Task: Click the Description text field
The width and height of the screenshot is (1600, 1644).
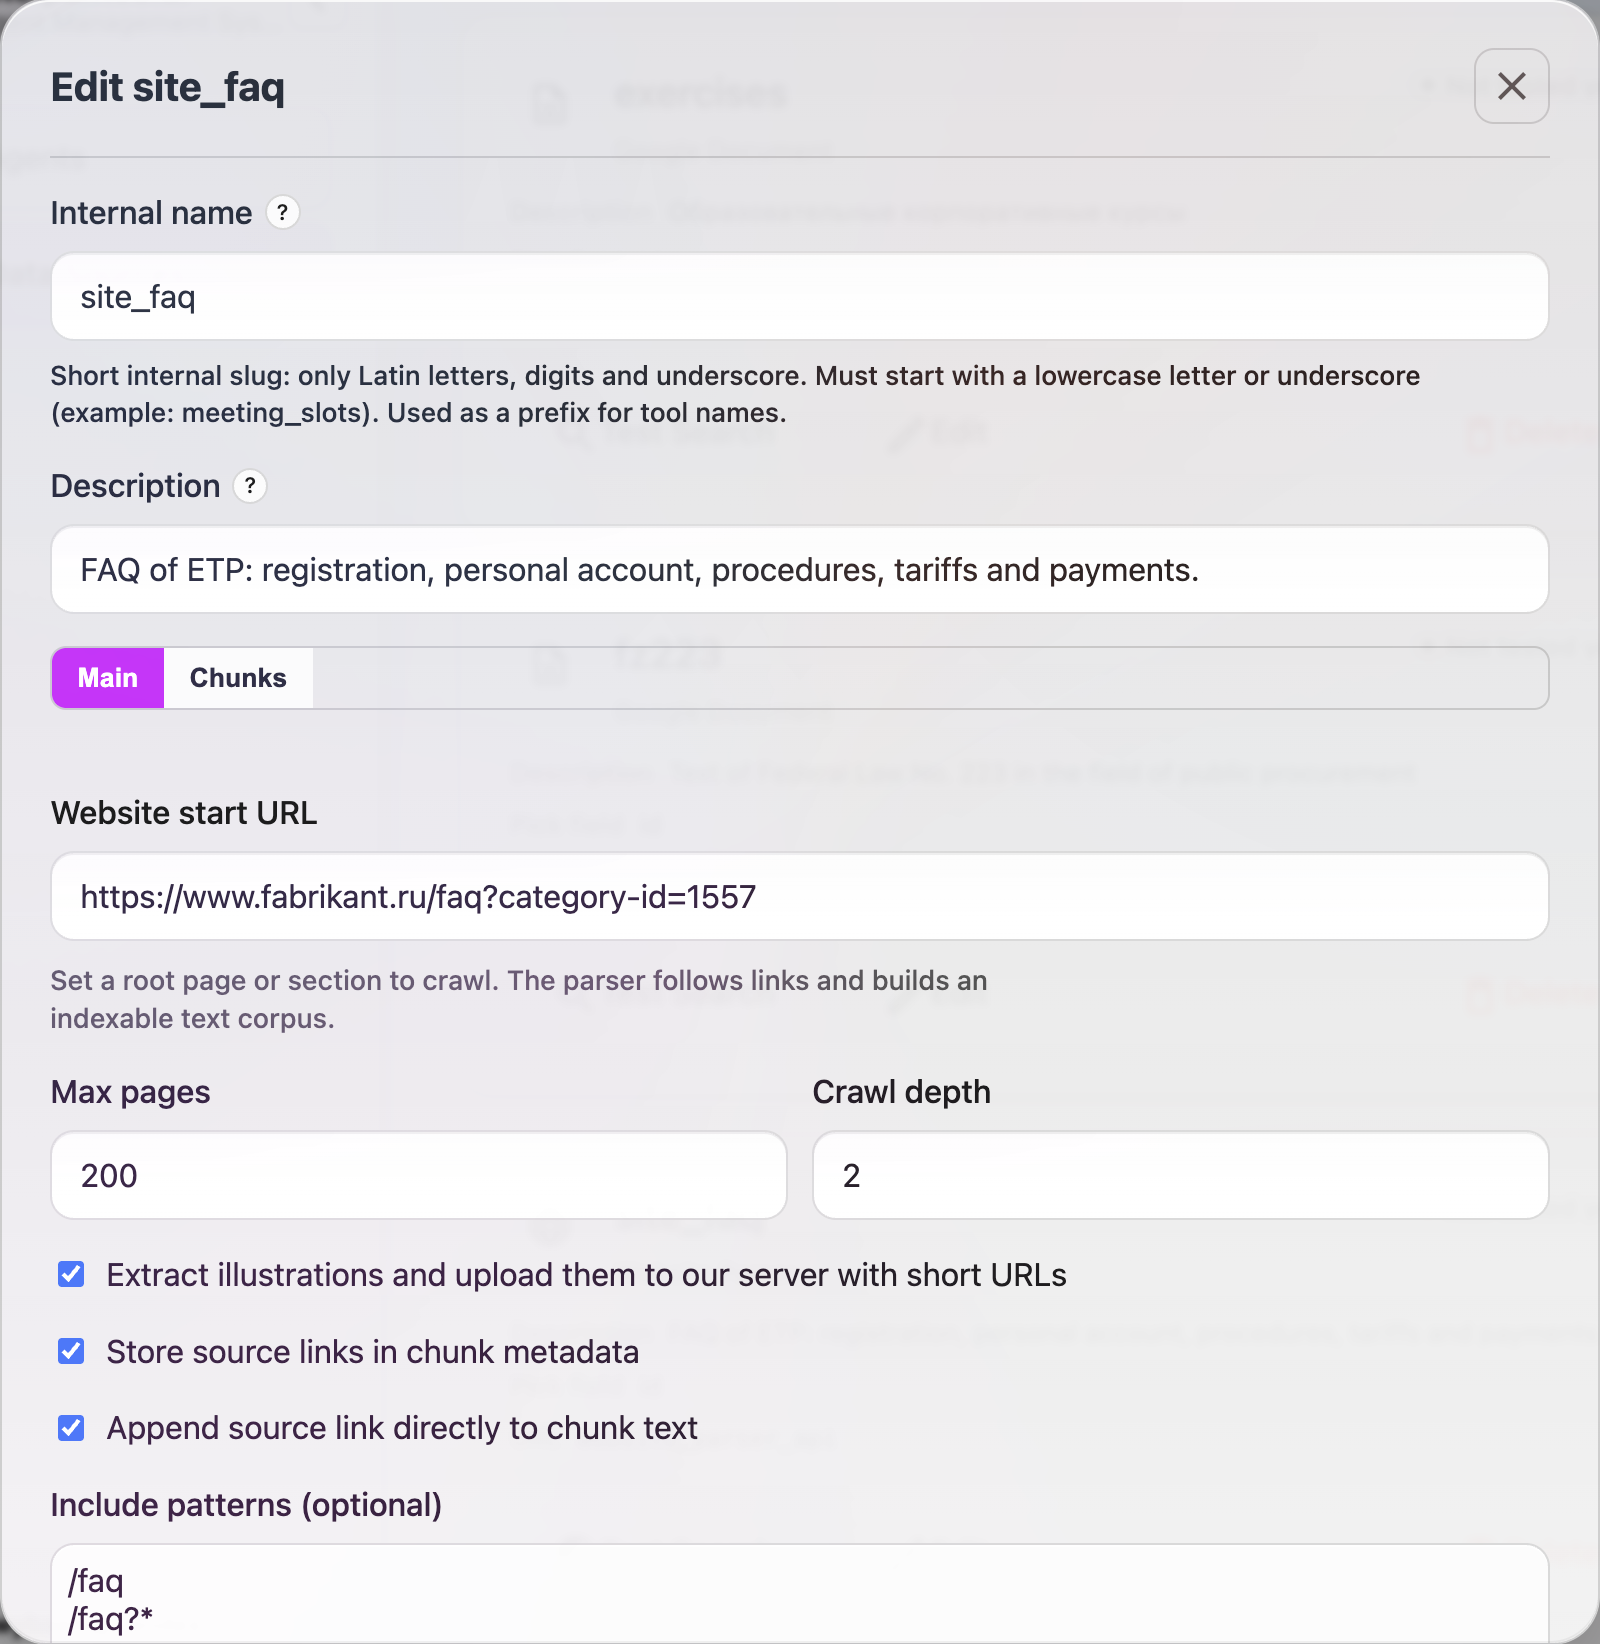Action: click(x=700, y=569)
